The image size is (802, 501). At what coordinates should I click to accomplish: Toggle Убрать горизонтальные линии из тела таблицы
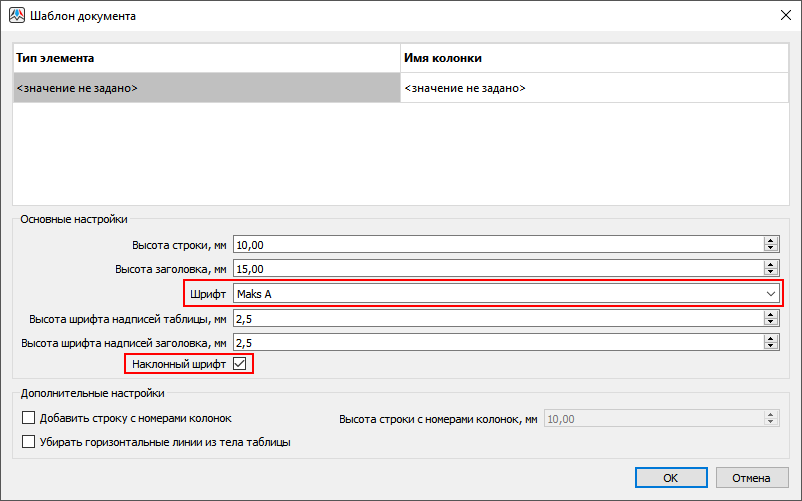[x=28, y=441]
